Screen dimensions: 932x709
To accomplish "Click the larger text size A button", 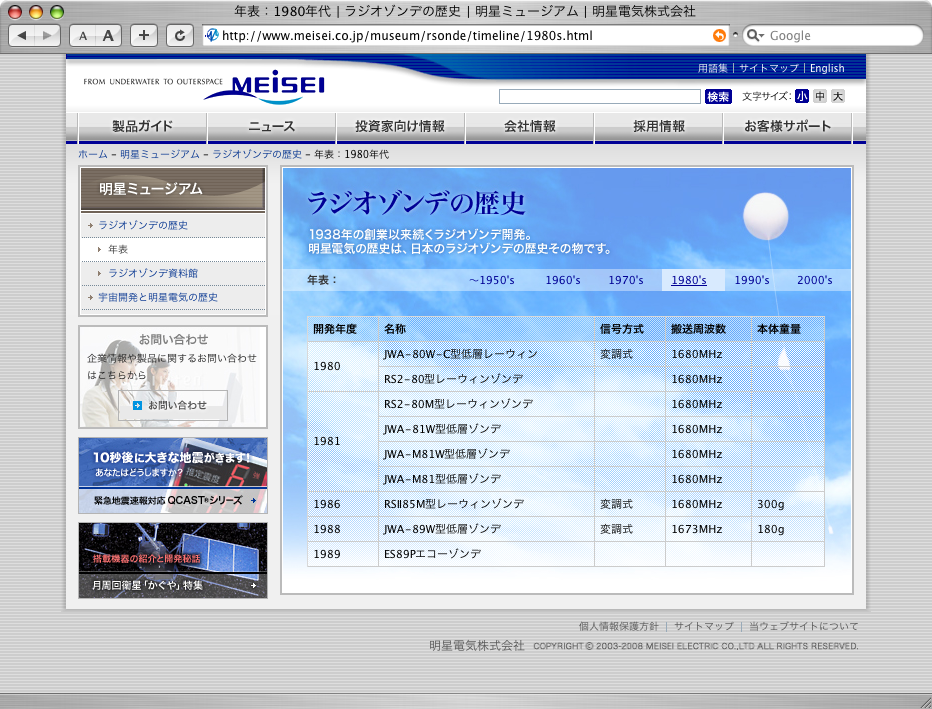I will tap(108, 35).
